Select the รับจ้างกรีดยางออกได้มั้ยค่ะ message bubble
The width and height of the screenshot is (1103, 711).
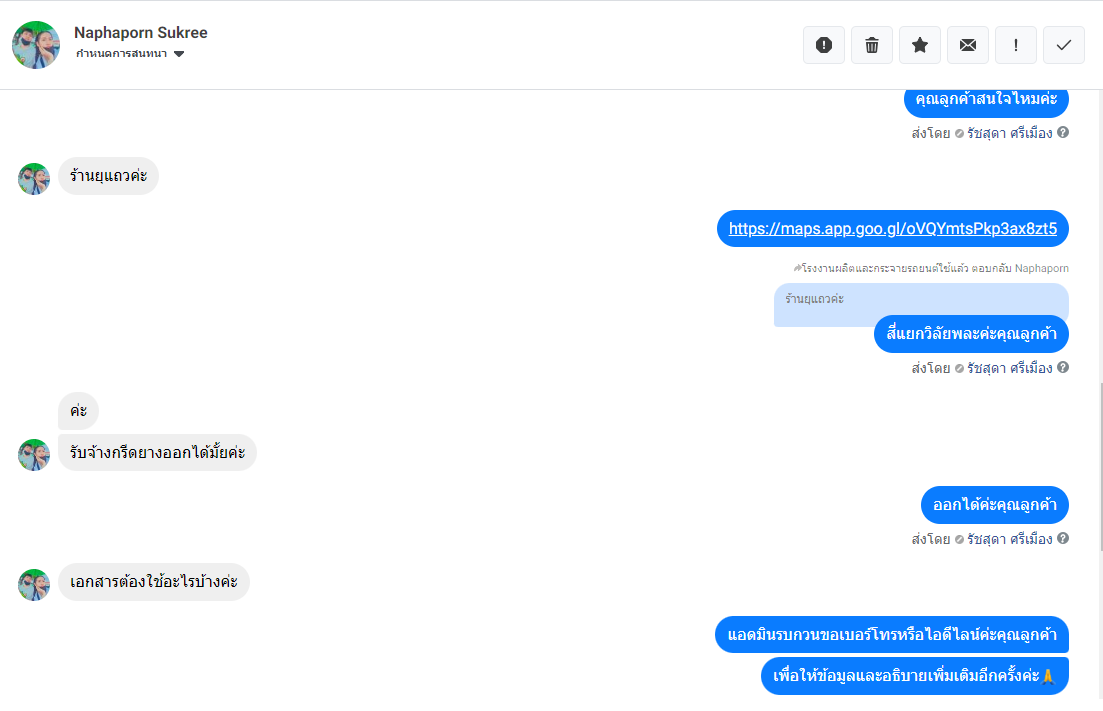[158, 452]
